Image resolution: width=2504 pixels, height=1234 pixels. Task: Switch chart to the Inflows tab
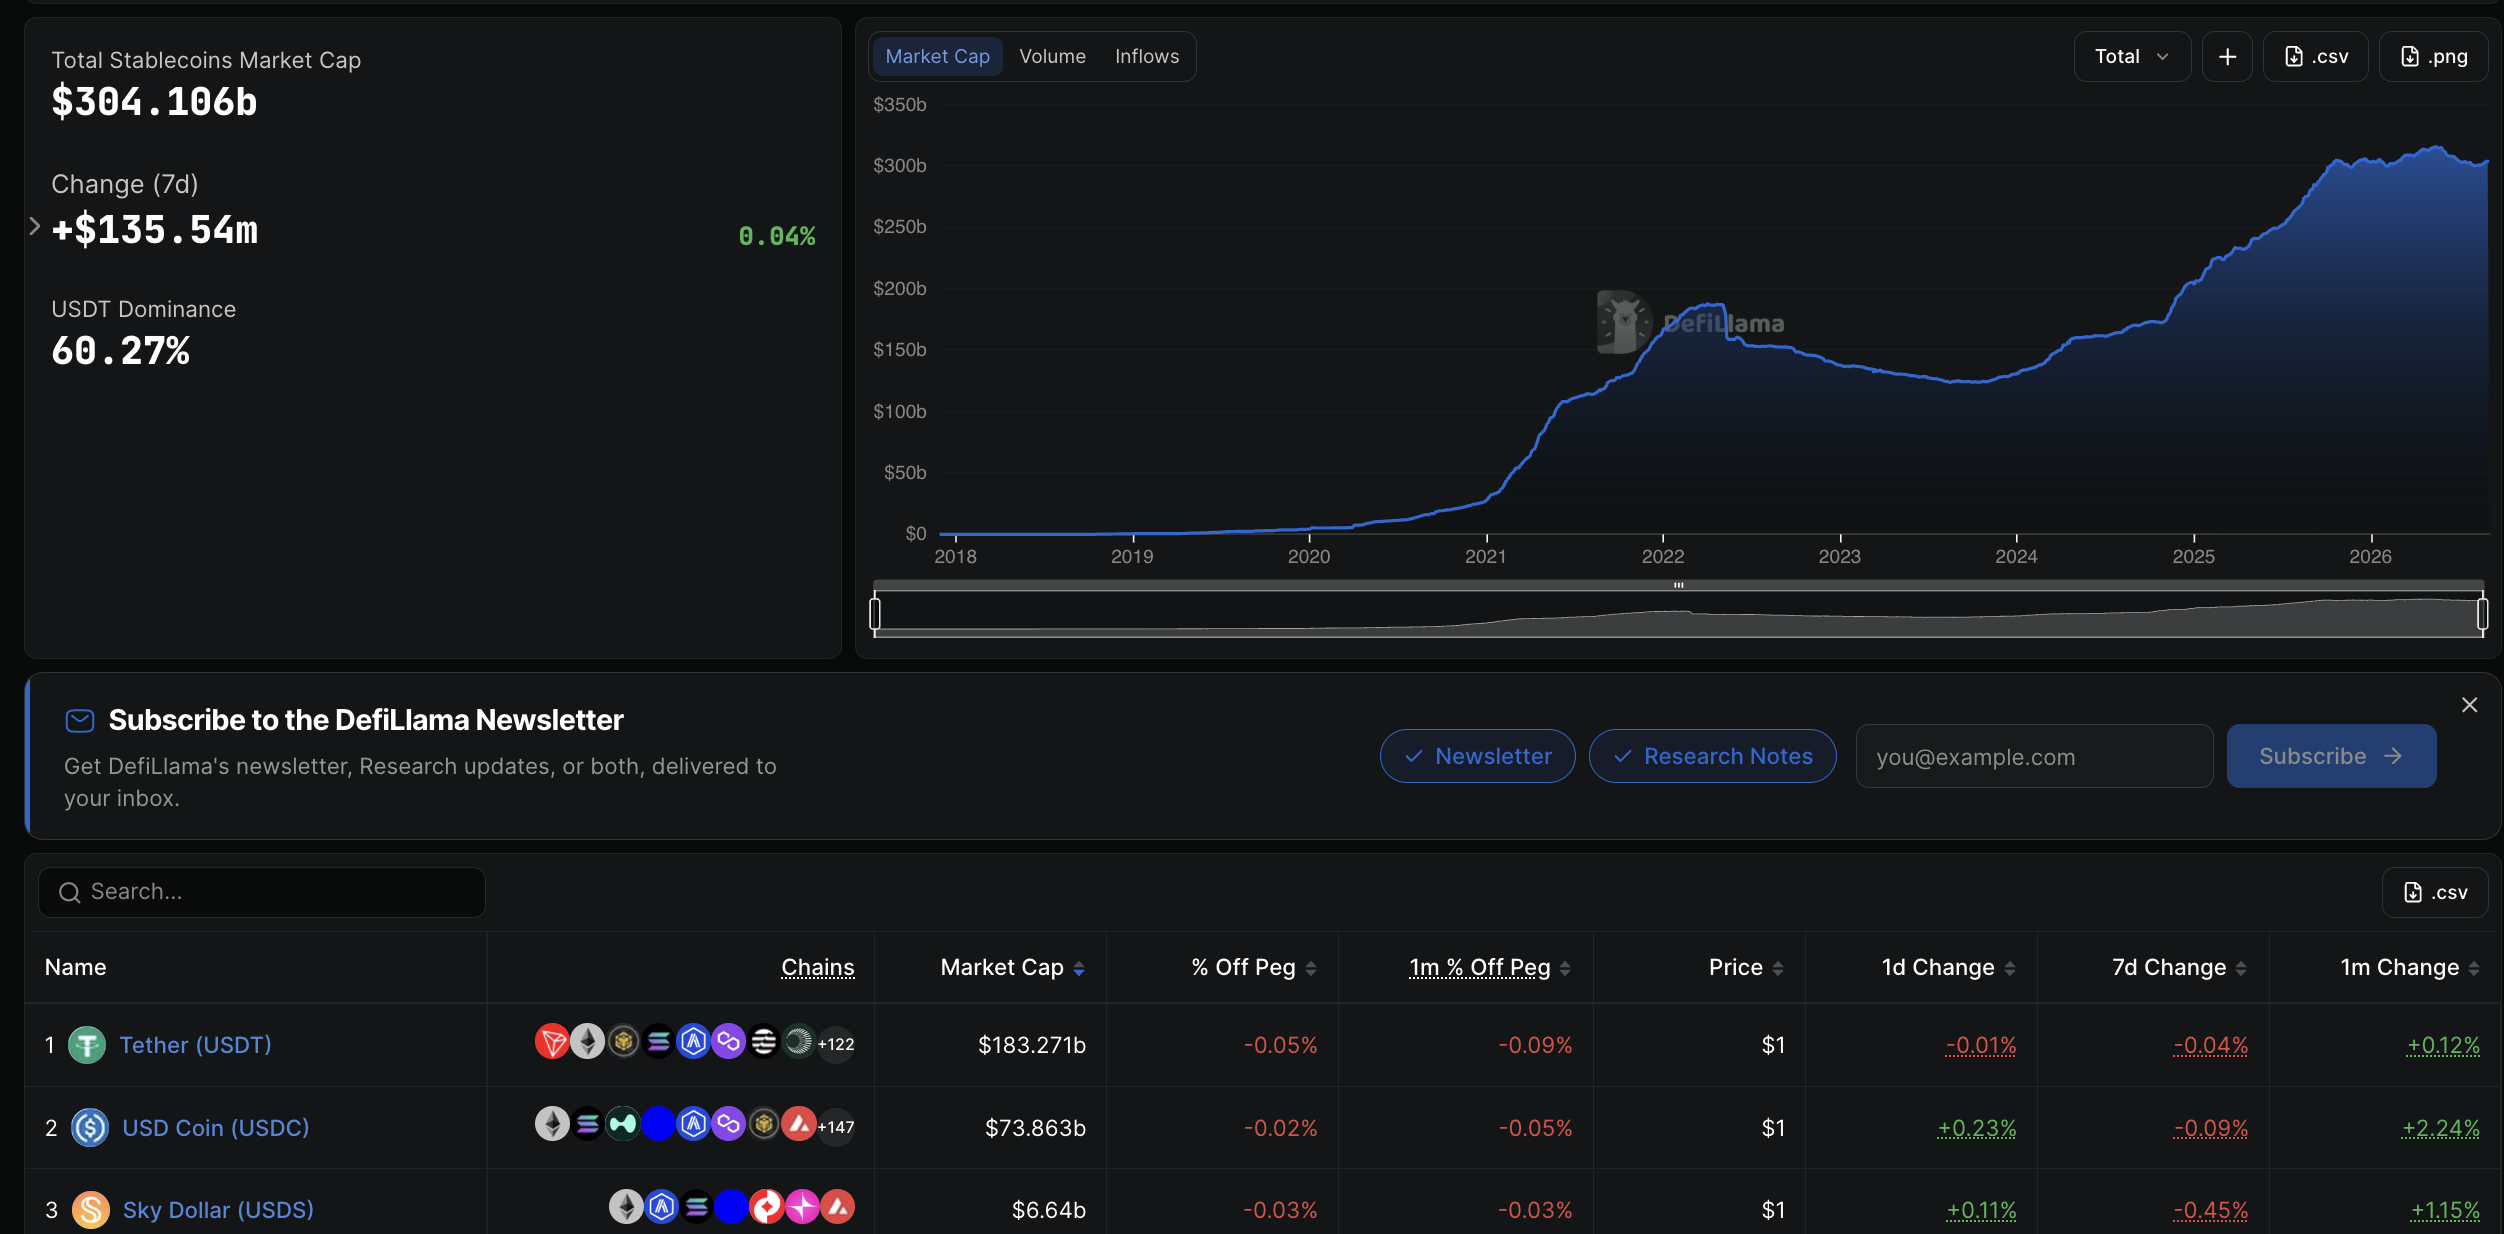click(x=1147, y=57)
